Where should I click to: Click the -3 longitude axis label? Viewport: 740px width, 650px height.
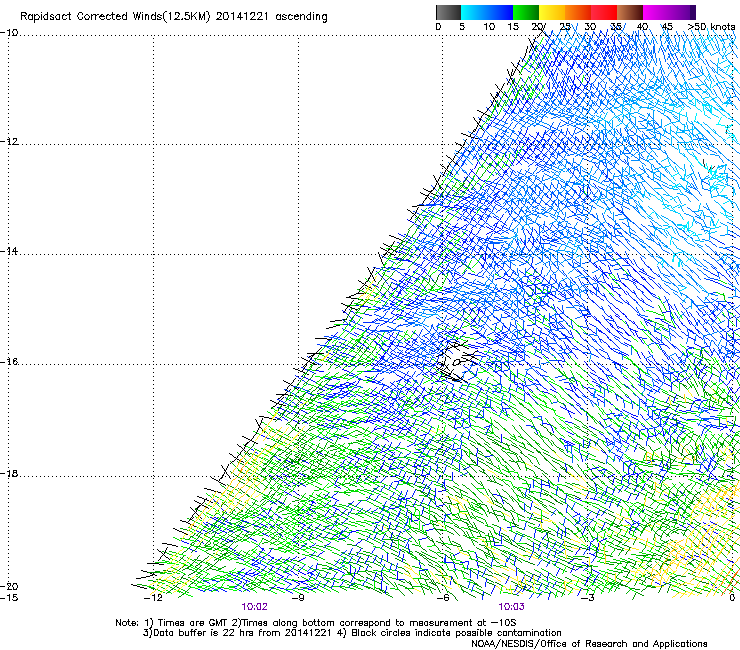point(587,598)
